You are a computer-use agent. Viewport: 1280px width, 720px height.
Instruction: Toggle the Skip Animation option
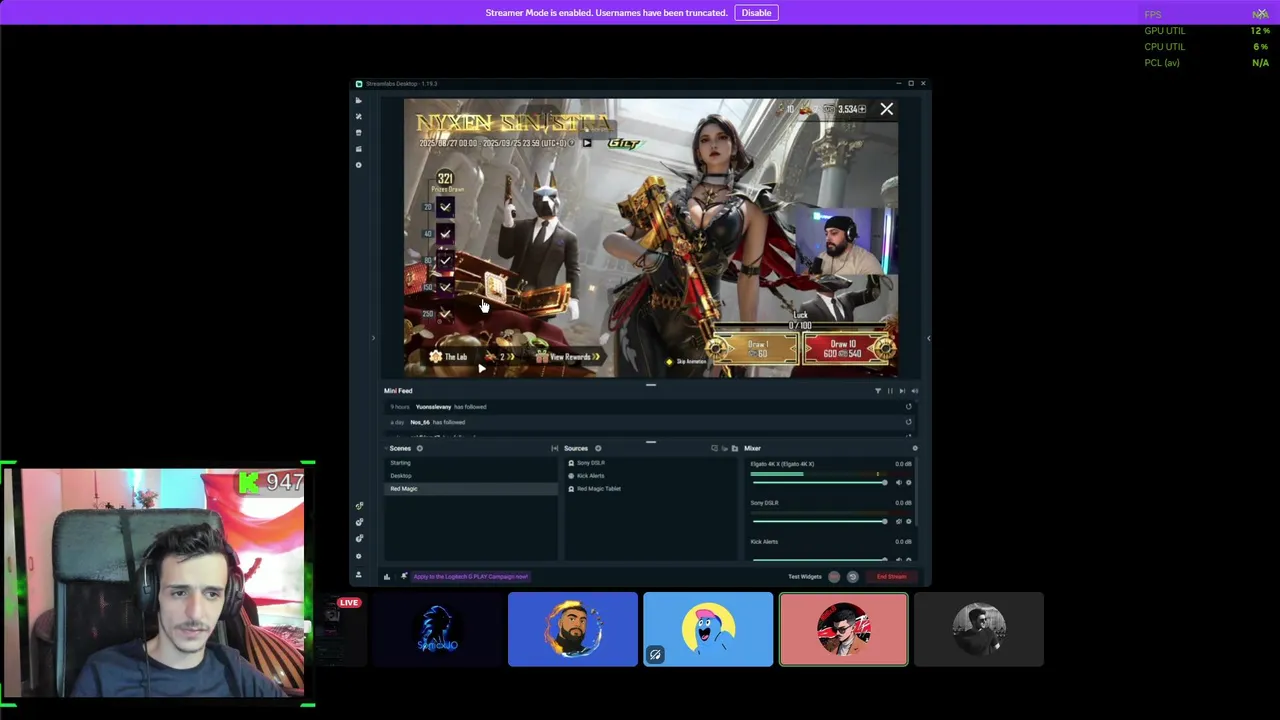(x=688, y=362)
